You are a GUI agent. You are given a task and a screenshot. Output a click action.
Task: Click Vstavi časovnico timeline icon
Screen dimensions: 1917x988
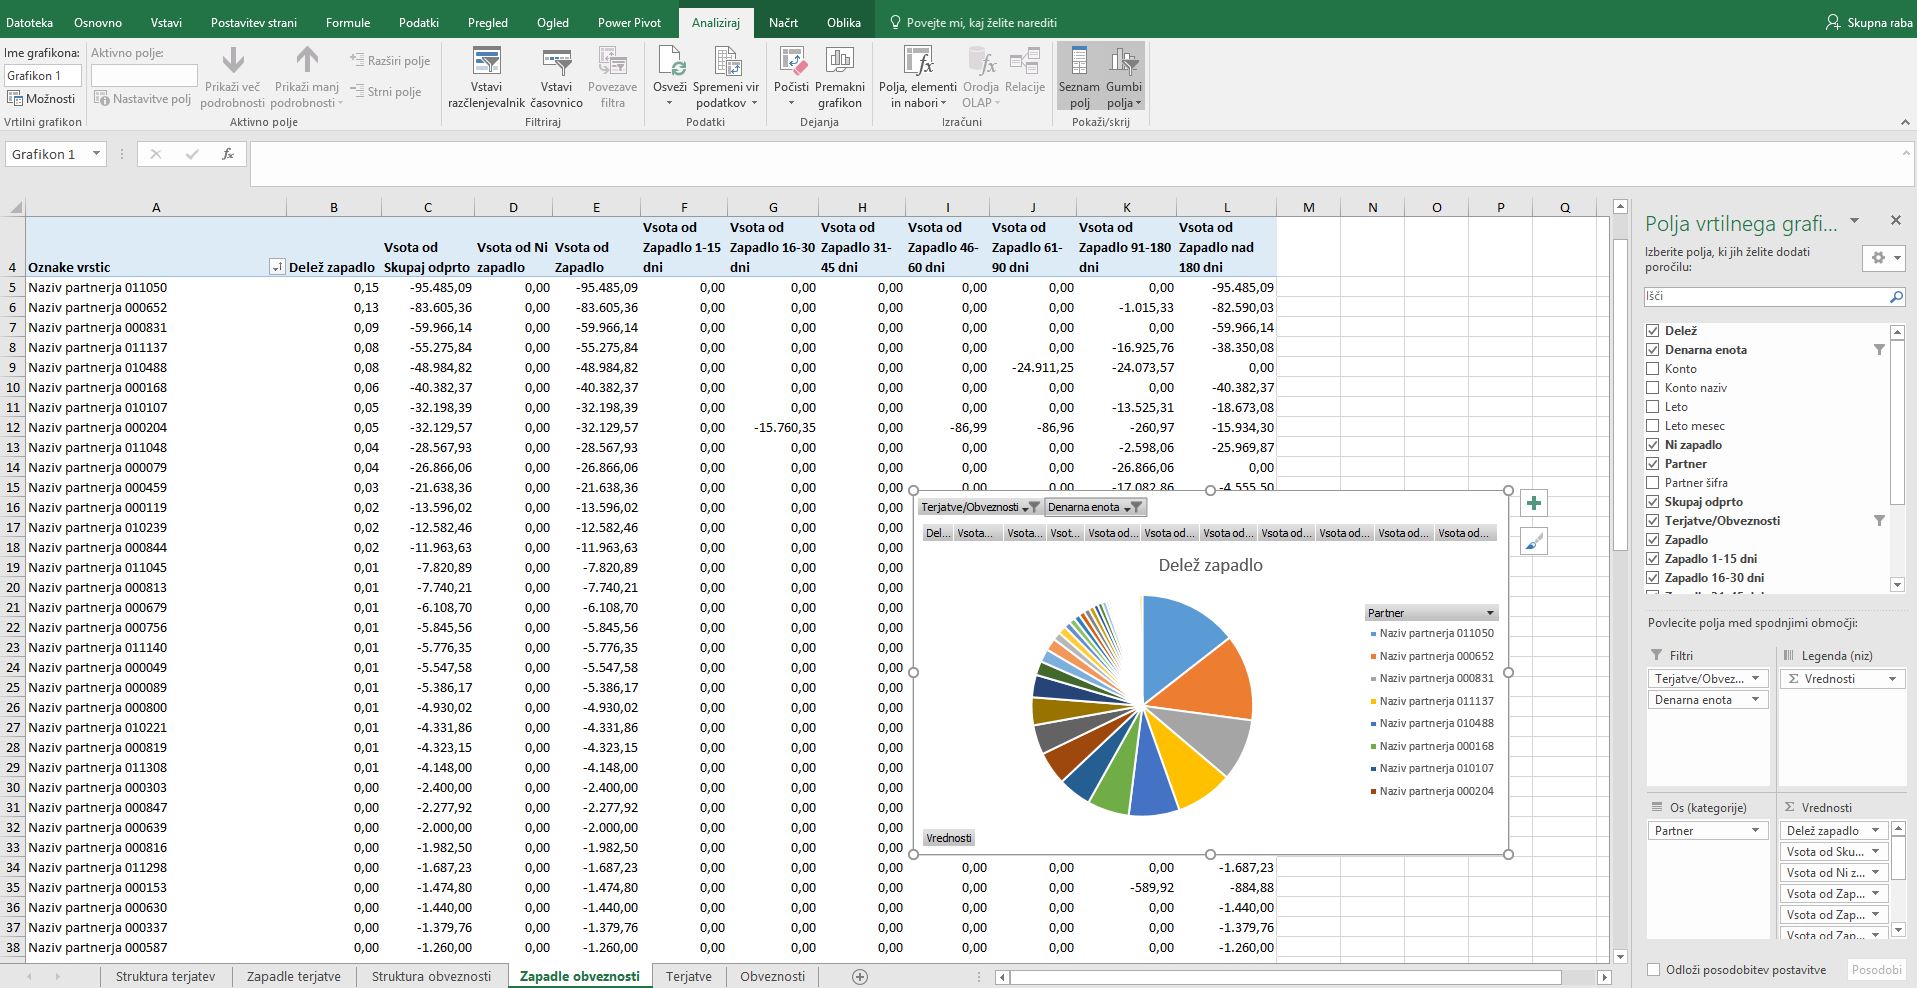pos(556,62)
